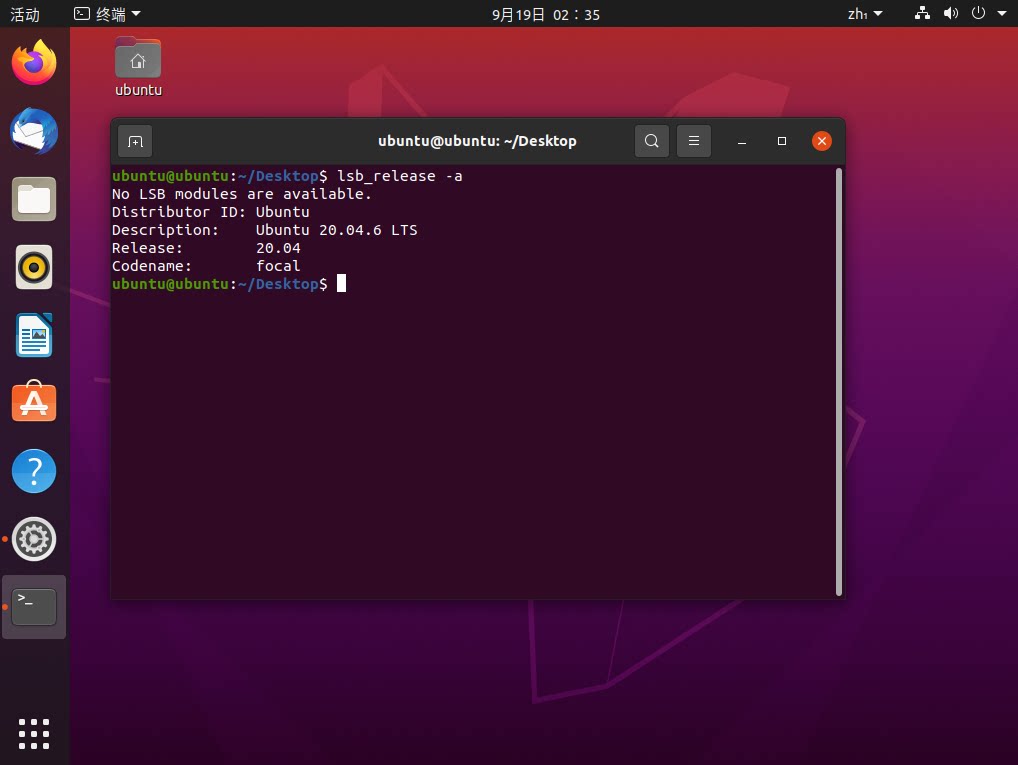1018x765 pixels.
Task: Add a new terminal tab
Action: pyautogui.click(x=135, y=141)
